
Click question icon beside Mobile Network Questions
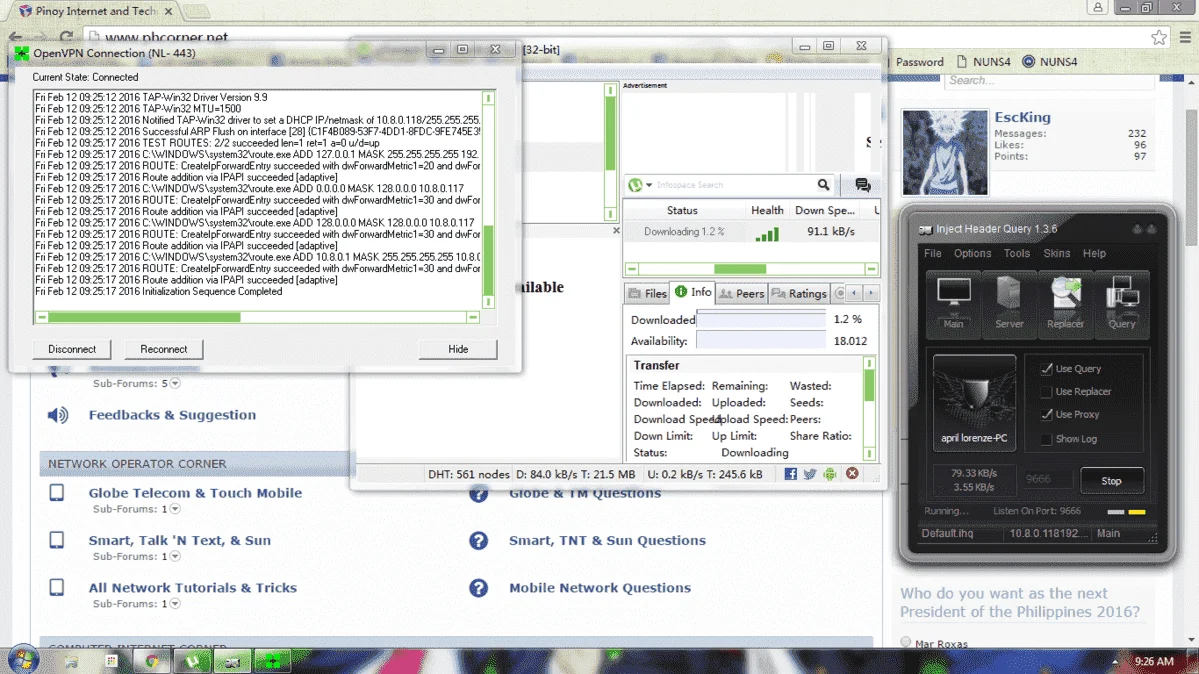click(479, 588)
